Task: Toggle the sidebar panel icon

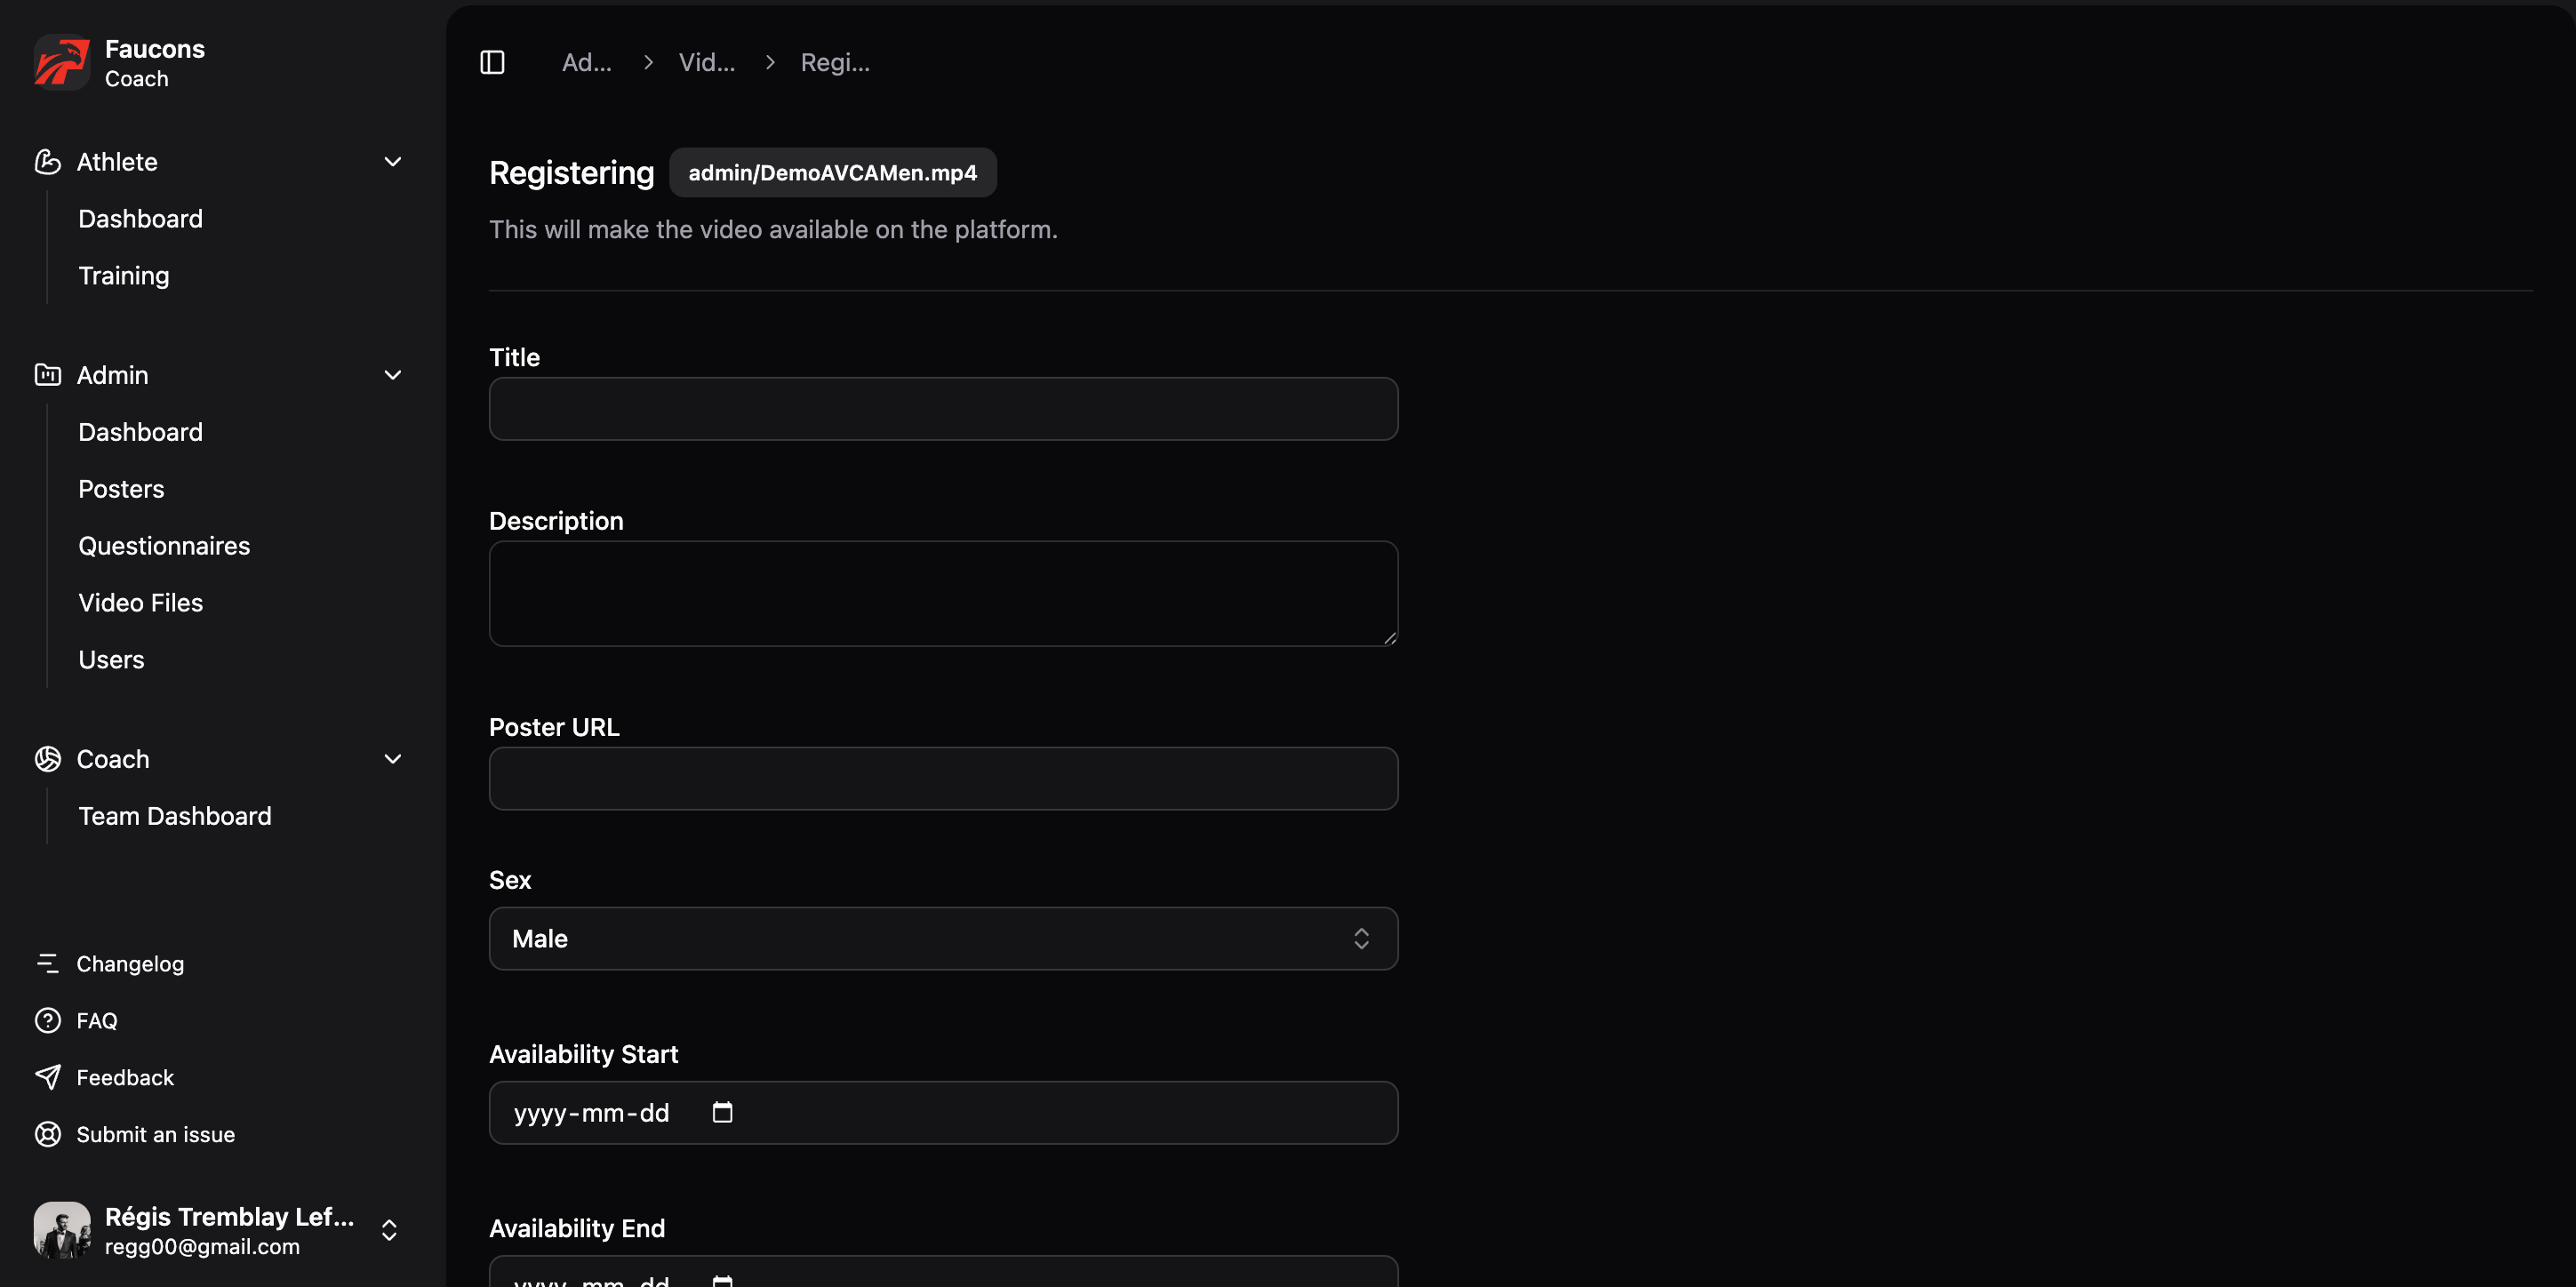Action: pyautogui.click(x=492, y=61)
